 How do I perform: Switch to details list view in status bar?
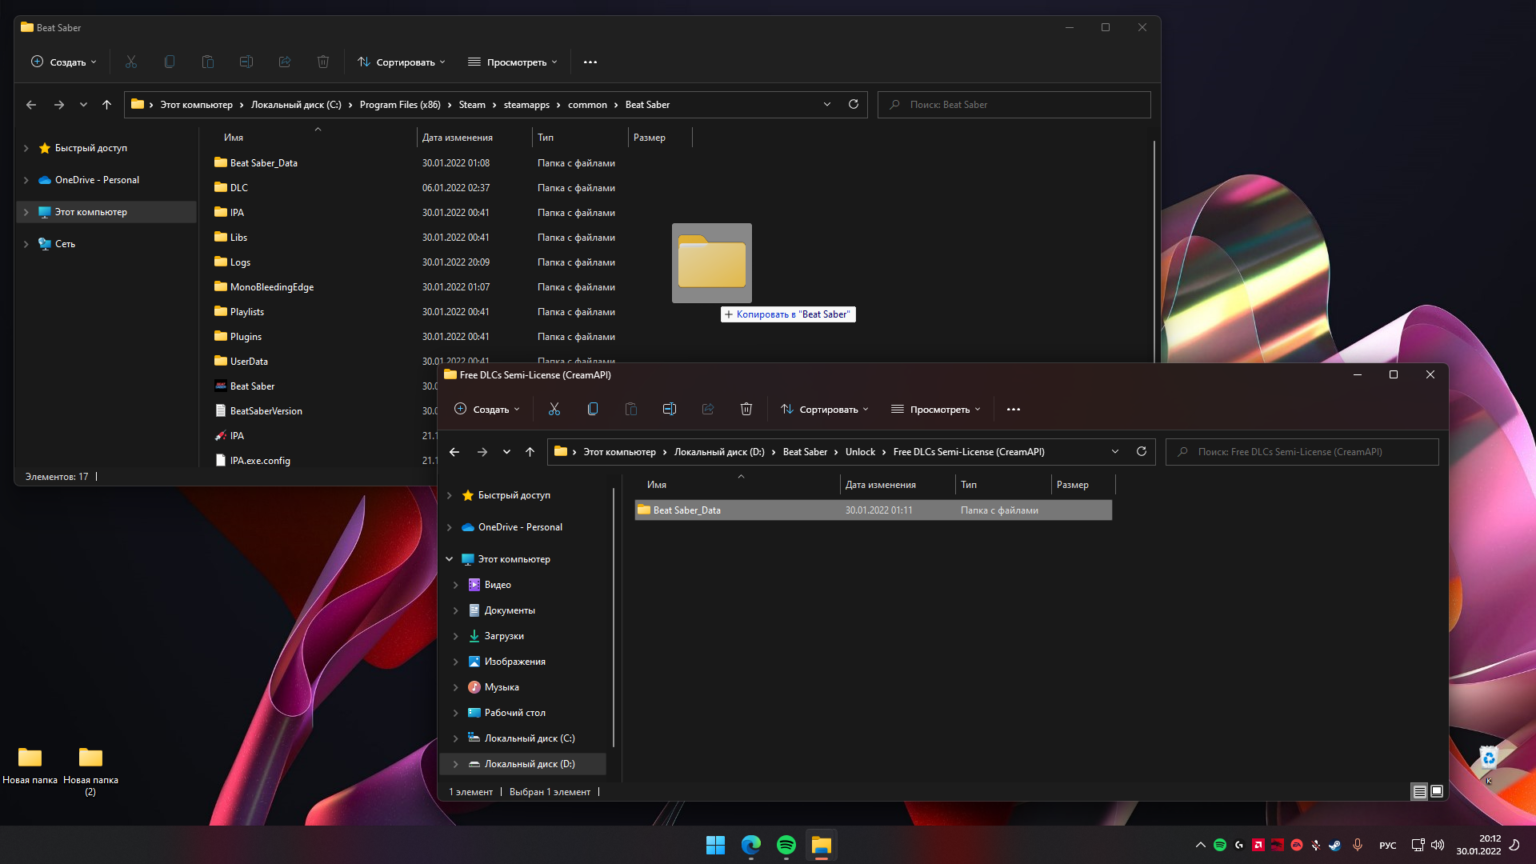tap(1419, 791)
